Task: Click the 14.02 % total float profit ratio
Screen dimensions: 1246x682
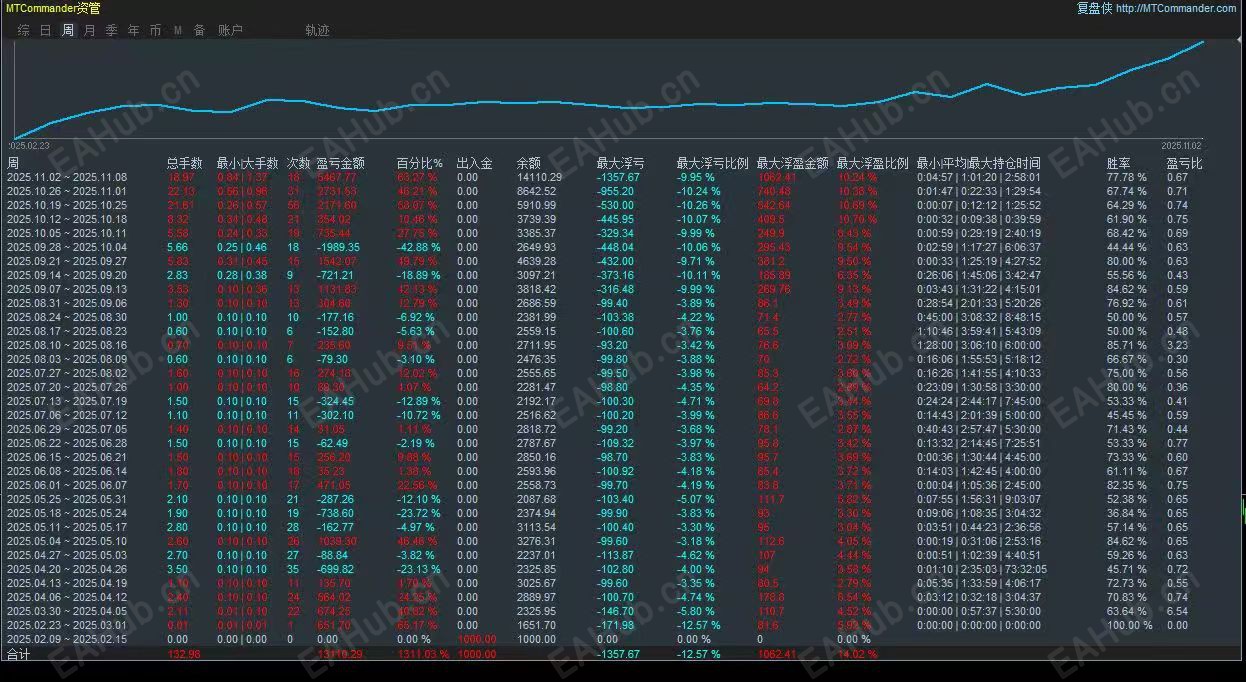Action: pyautogui.click(x=856, y=655)
